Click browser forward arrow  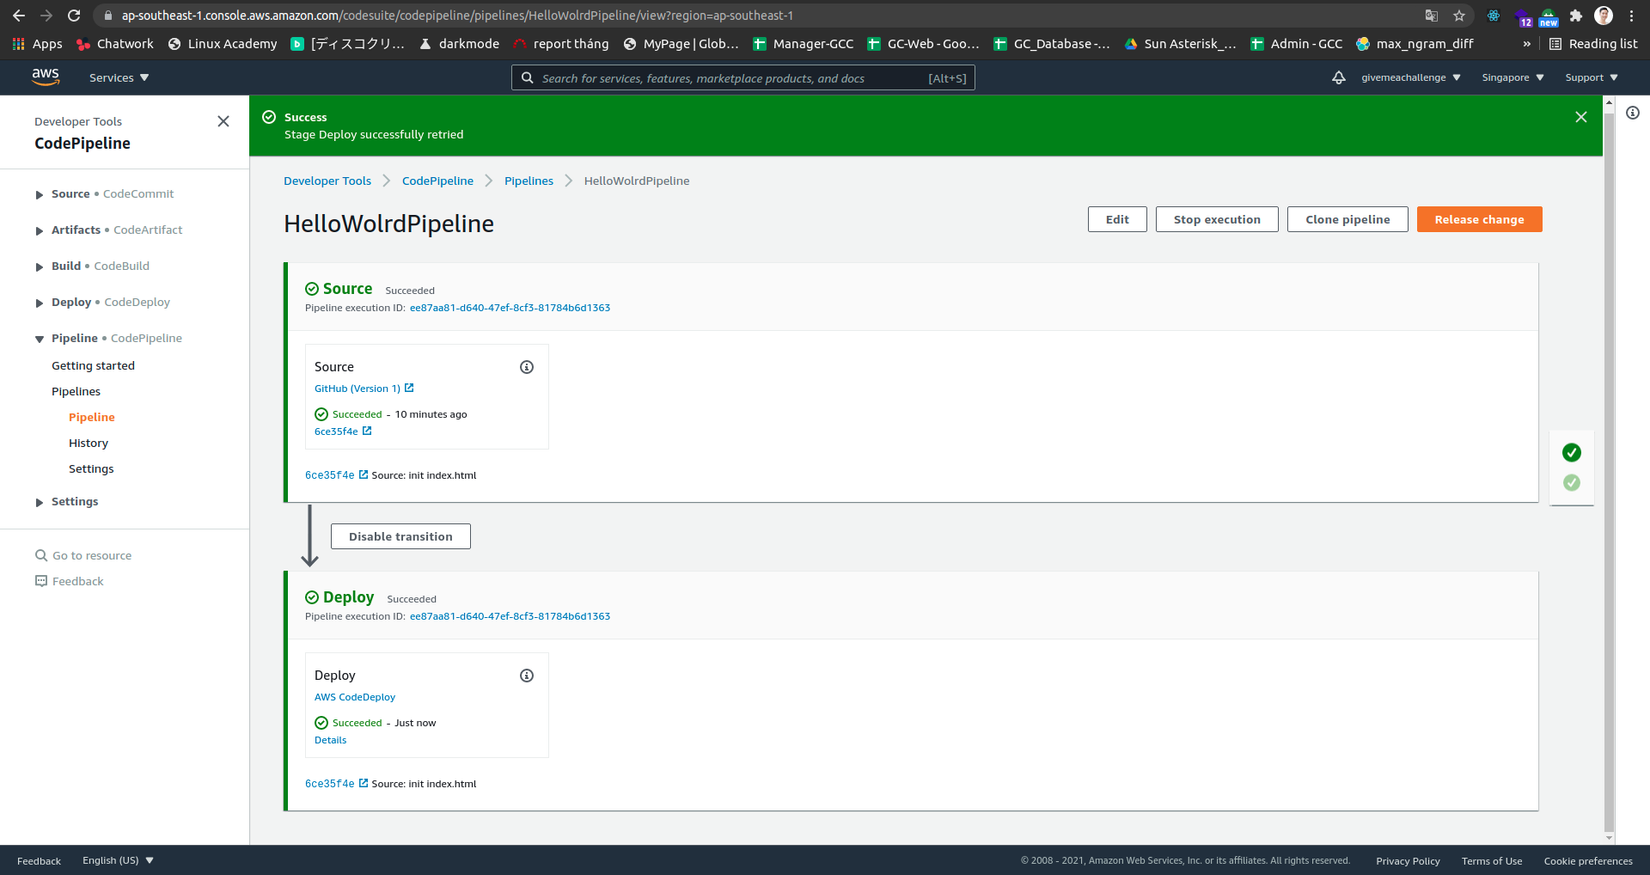point(46,15)
